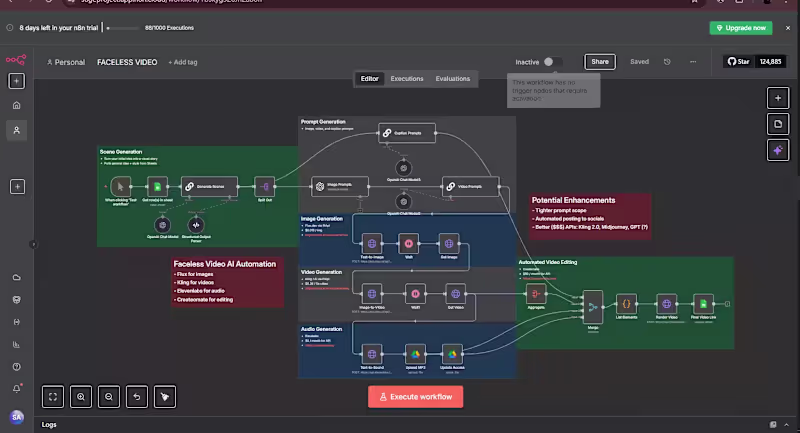Click the reset zoom button

tap(137, 397)
